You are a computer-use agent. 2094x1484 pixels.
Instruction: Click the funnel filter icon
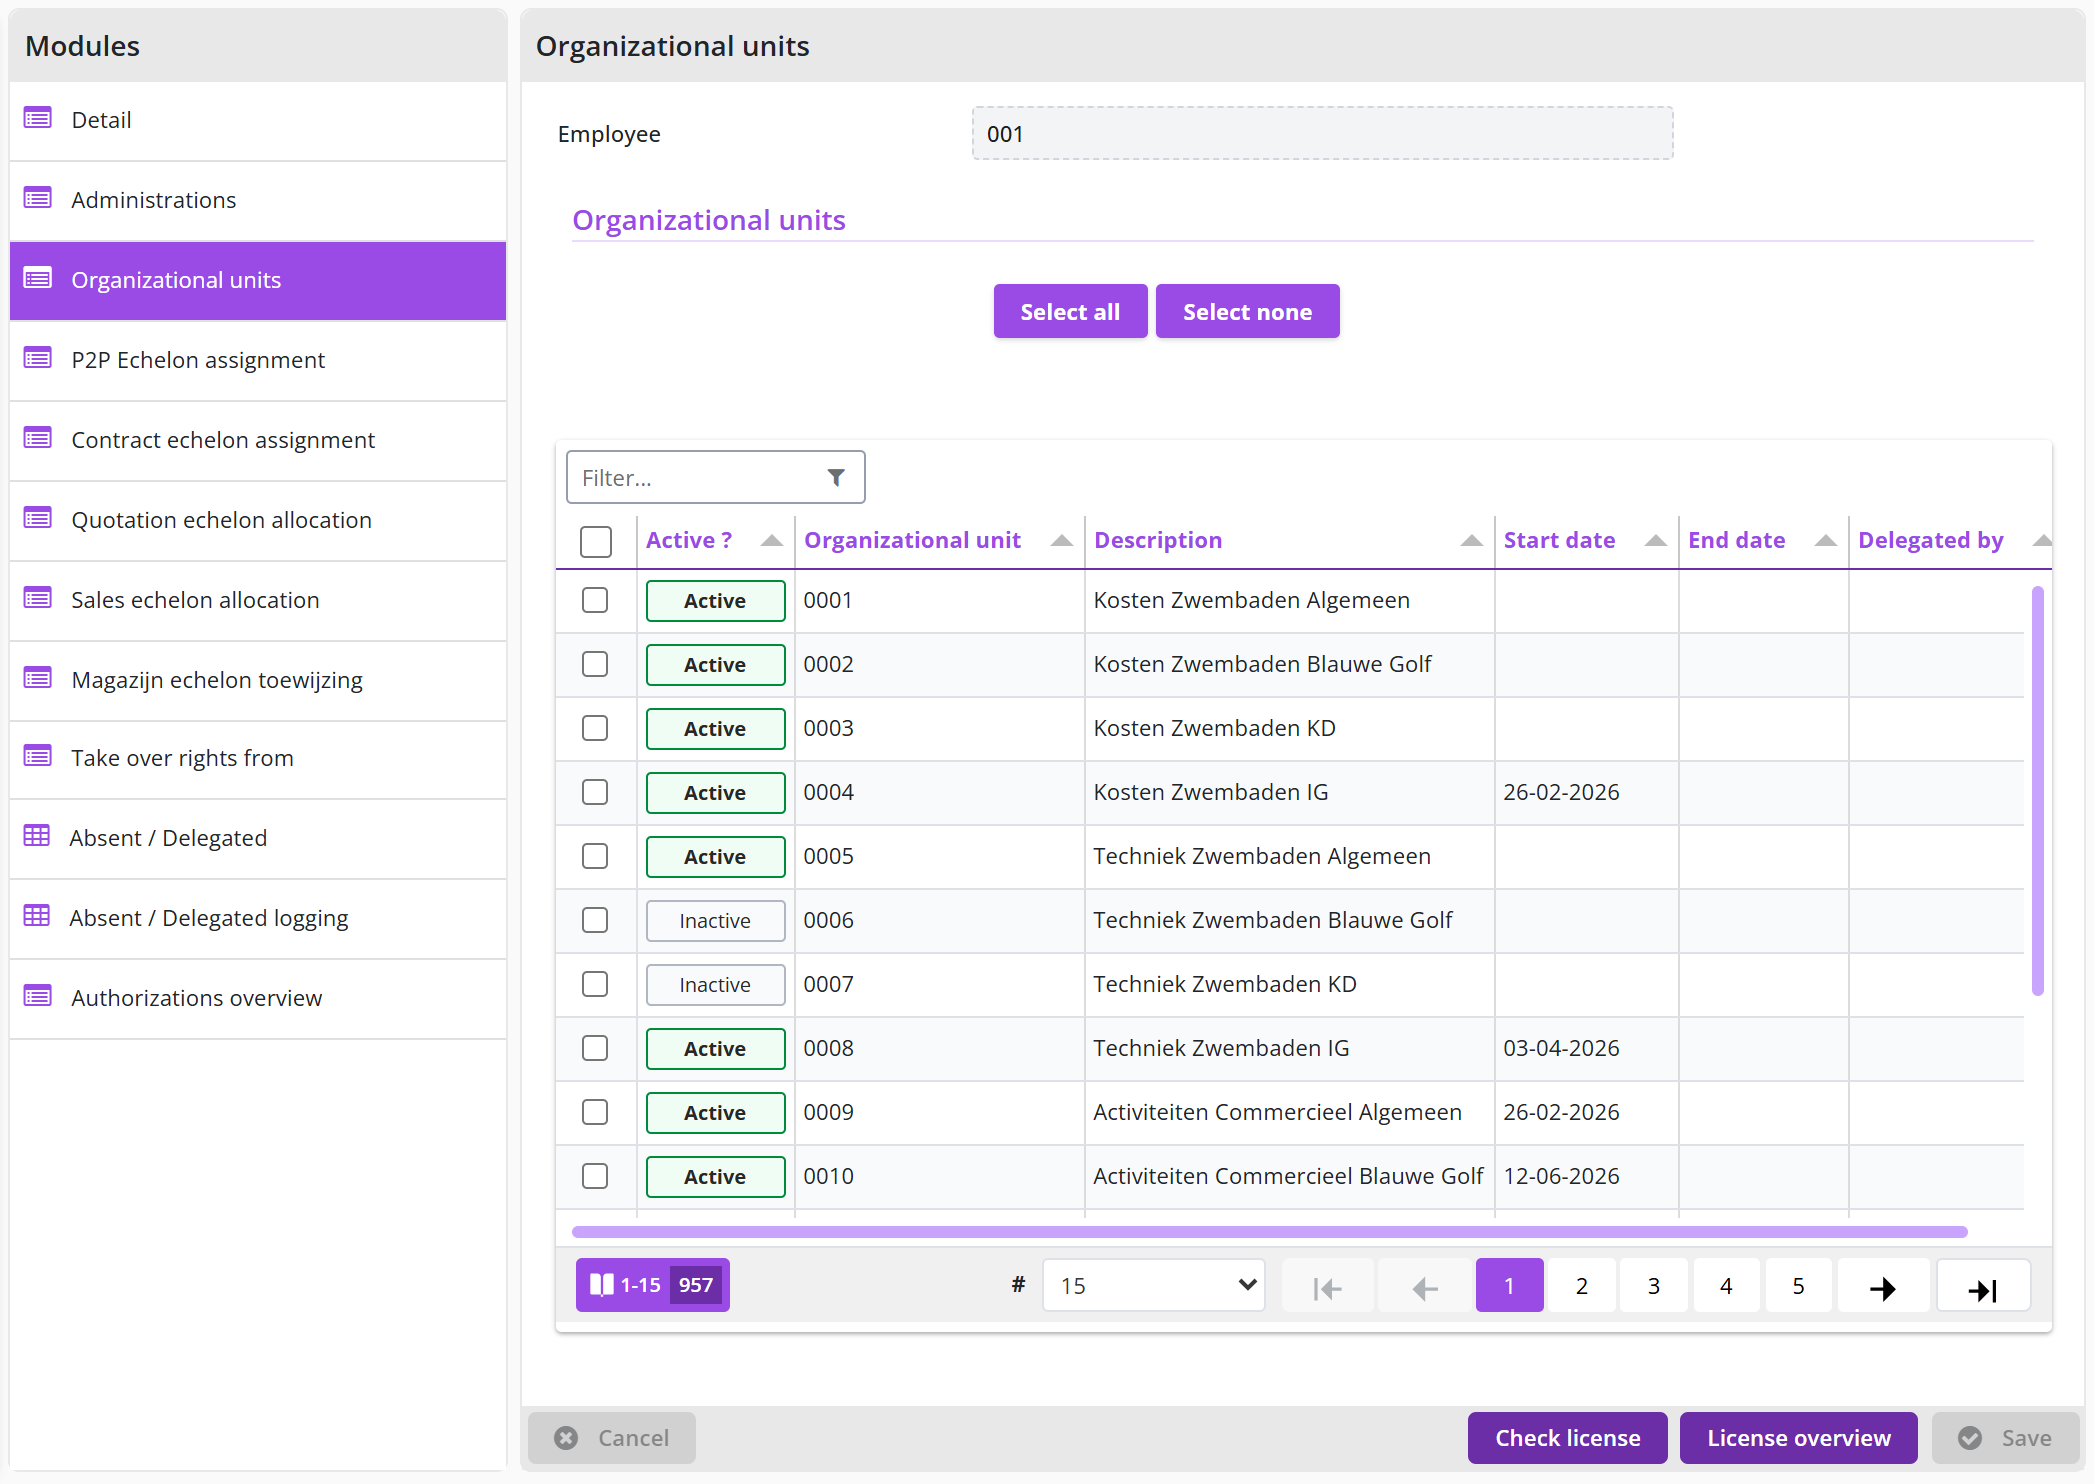[x=836, y=478]
